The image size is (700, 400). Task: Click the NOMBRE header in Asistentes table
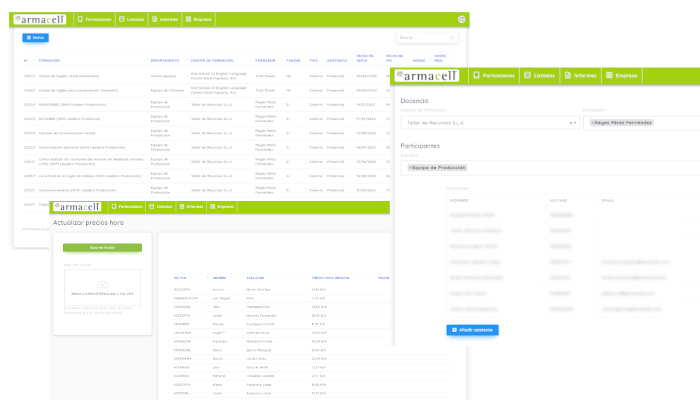tap(459, 200)
